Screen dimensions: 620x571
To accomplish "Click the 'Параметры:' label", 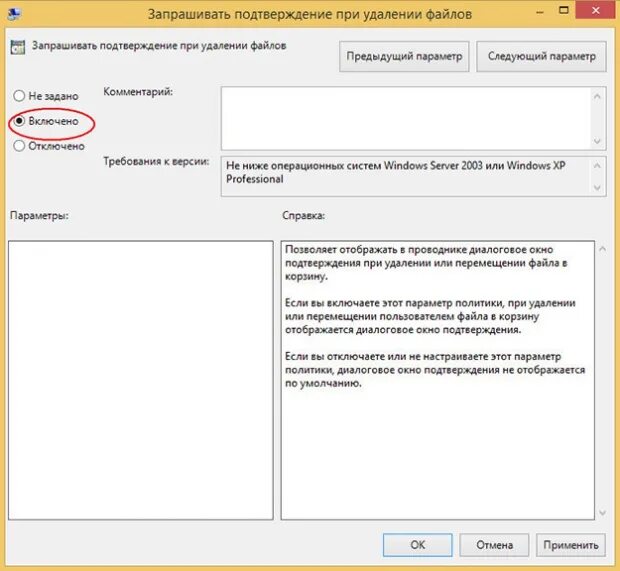I will (39, 216).
